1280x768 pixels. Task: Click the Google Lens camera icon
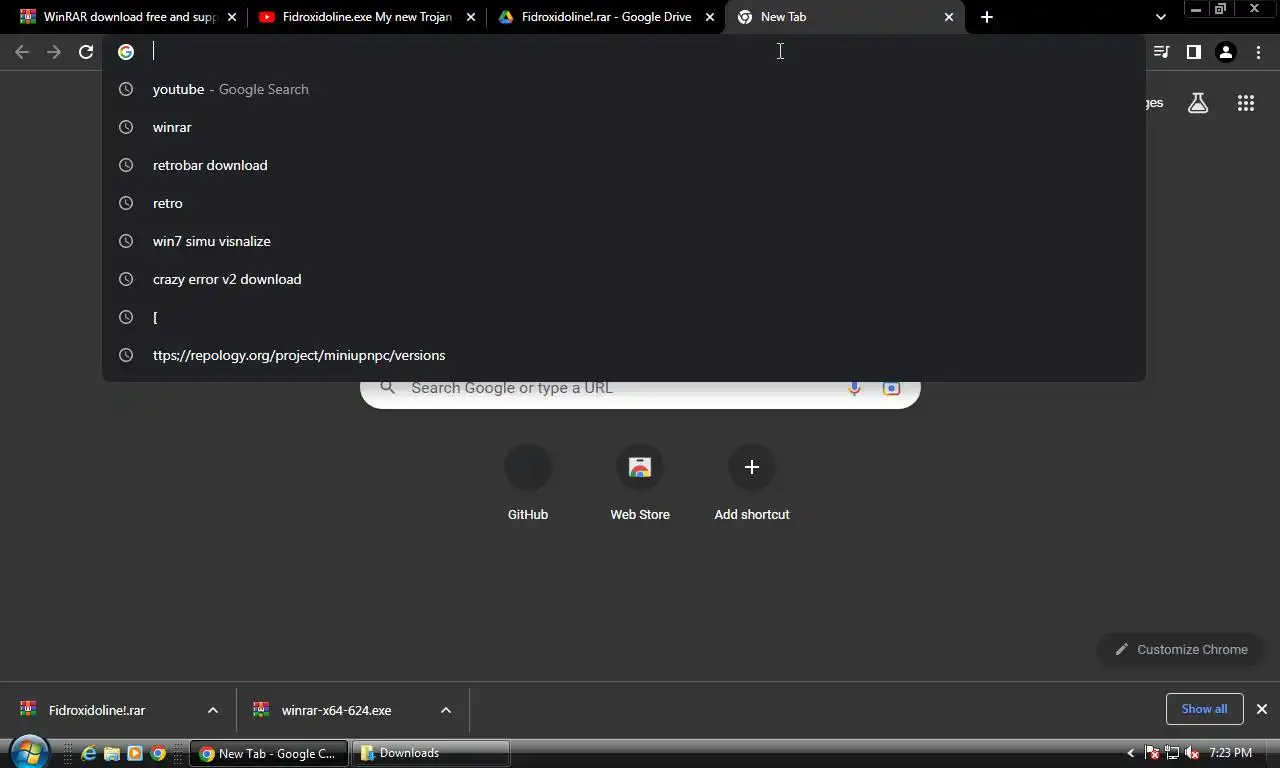pyautogui.click(x=891, y=388)
